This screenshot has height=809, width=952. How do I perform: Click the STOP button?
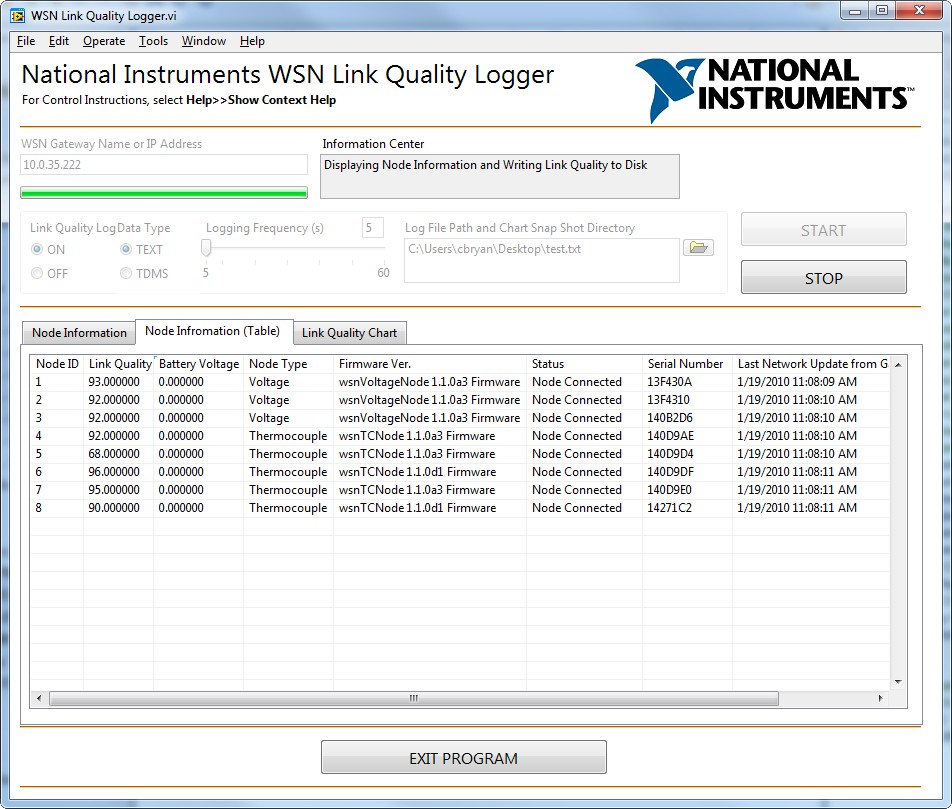823,278
